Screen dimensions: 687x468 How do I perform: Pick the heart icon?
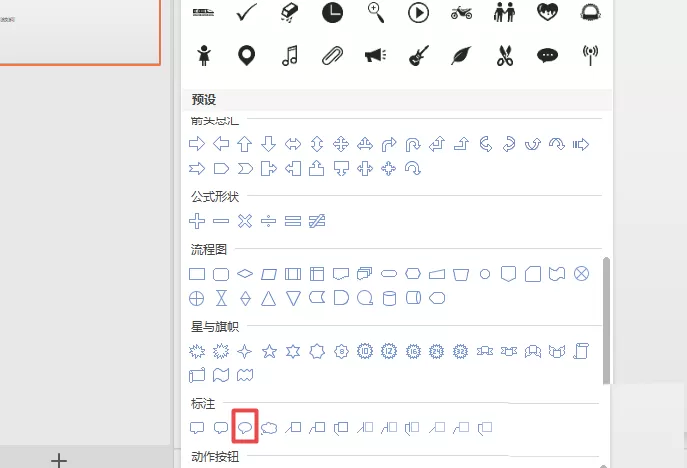click(x=547, y=12)
